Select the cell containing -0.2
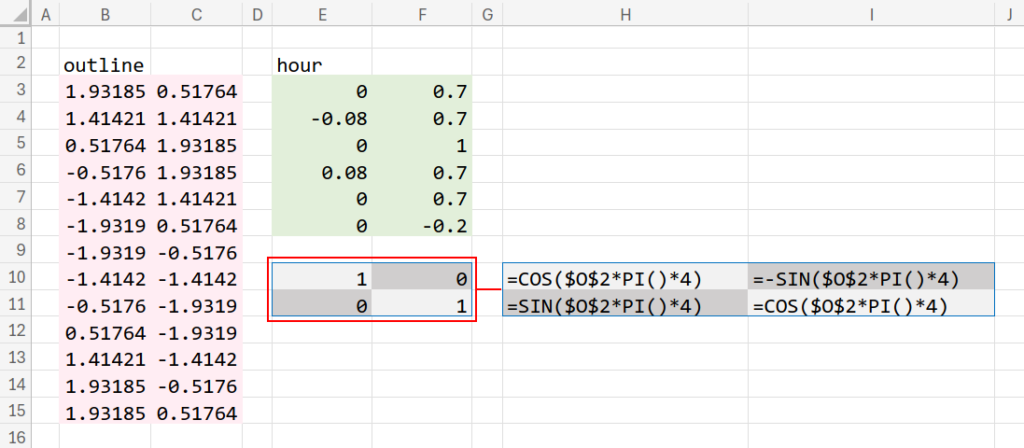 (423, 225)
